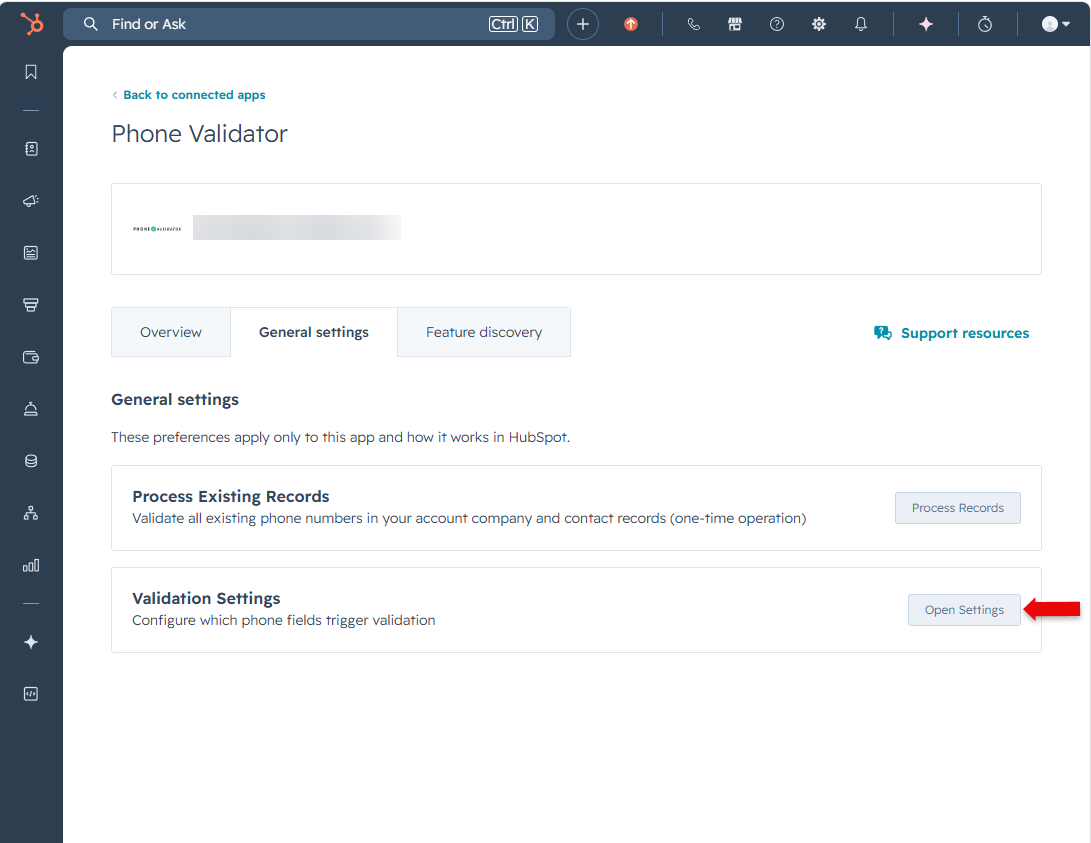1091x843 pixels.
Task: Open the Content sidebar icon
Action: coord(31,253)
